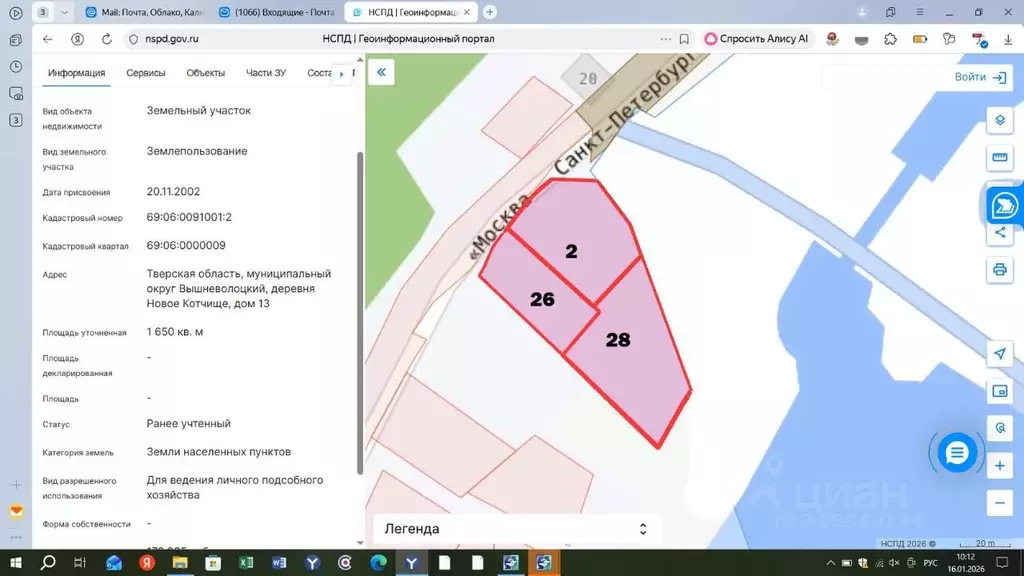Viewport: 1024px width, 576px height.
Task: Collapse the info side panel
Action: 381,73
